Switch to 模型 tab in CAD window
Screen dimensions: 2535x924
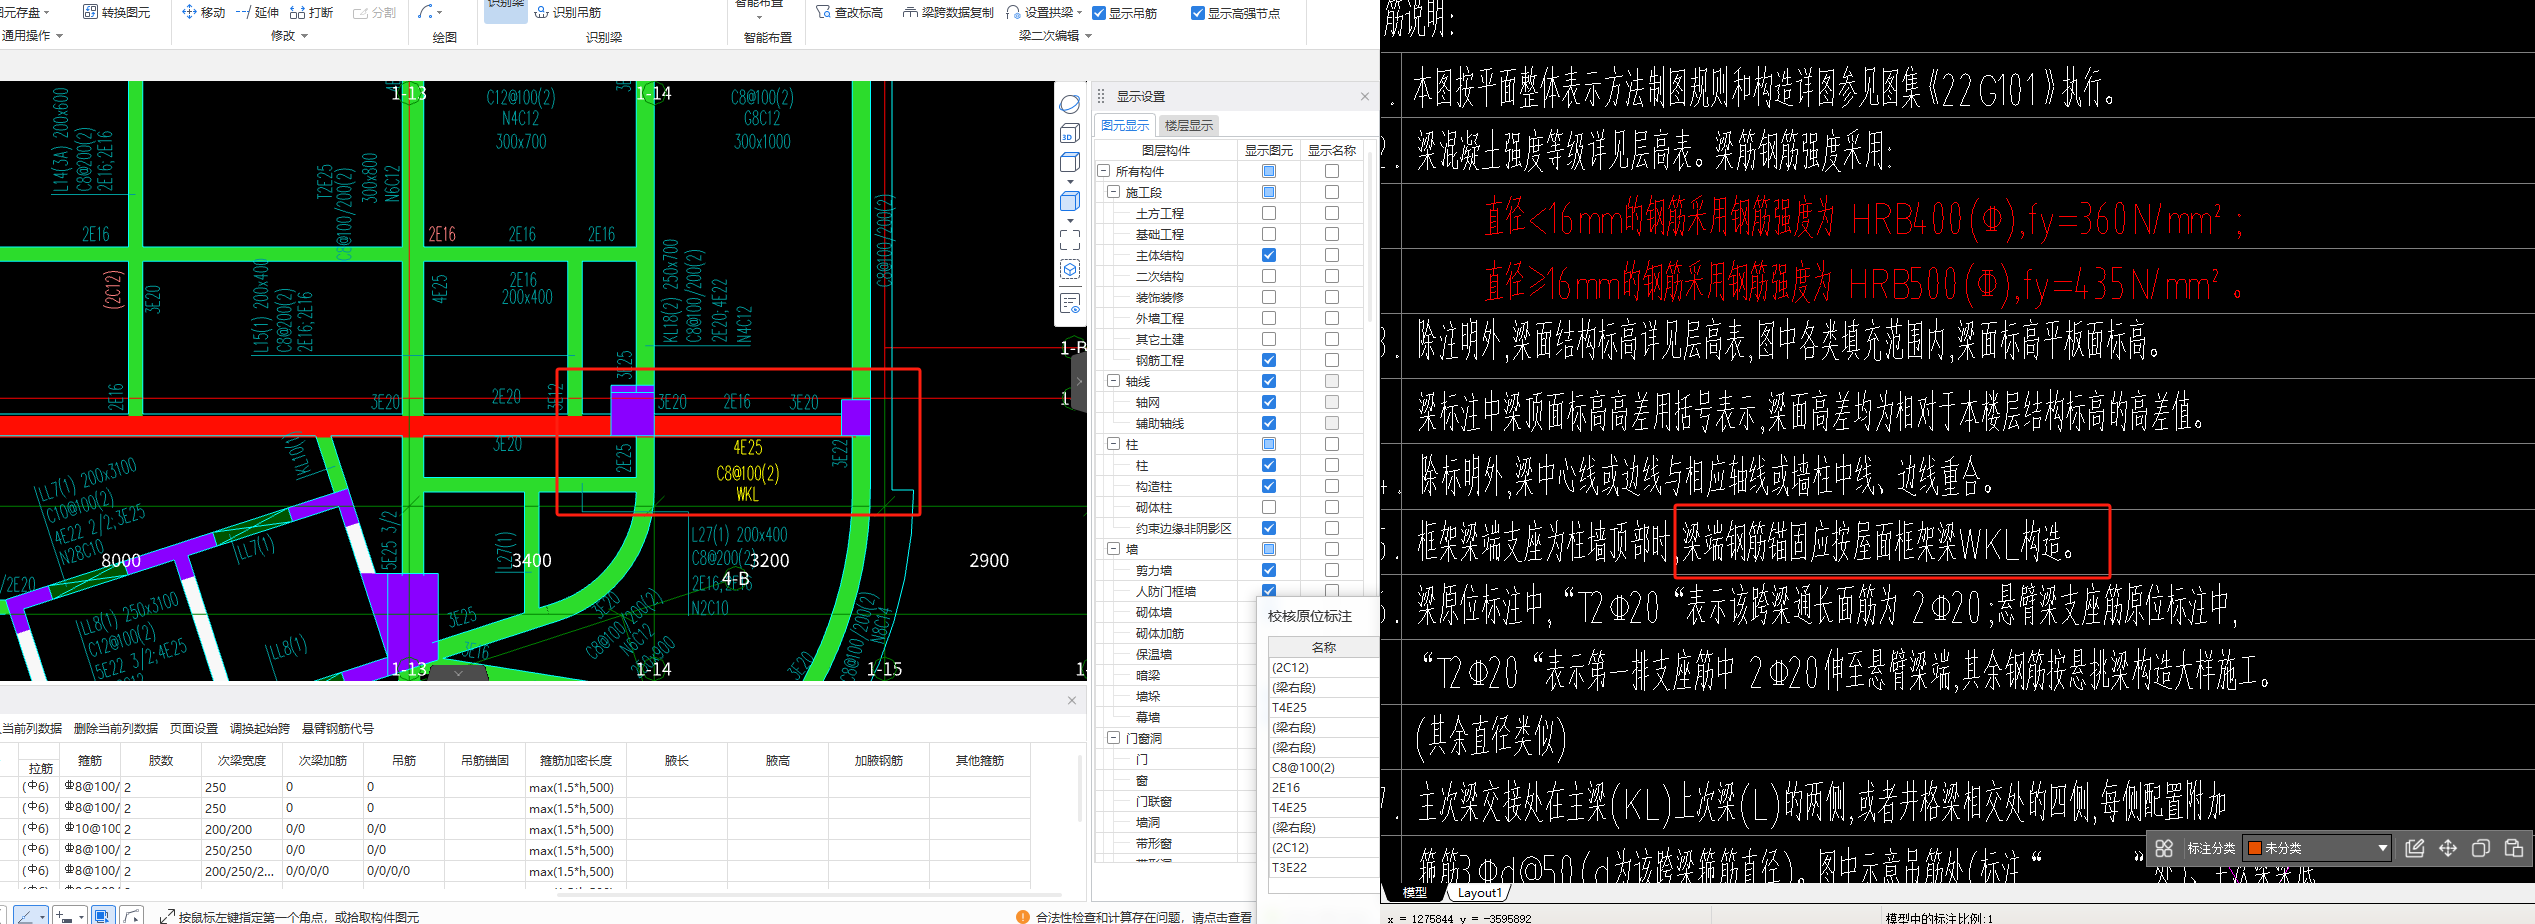1414,893
